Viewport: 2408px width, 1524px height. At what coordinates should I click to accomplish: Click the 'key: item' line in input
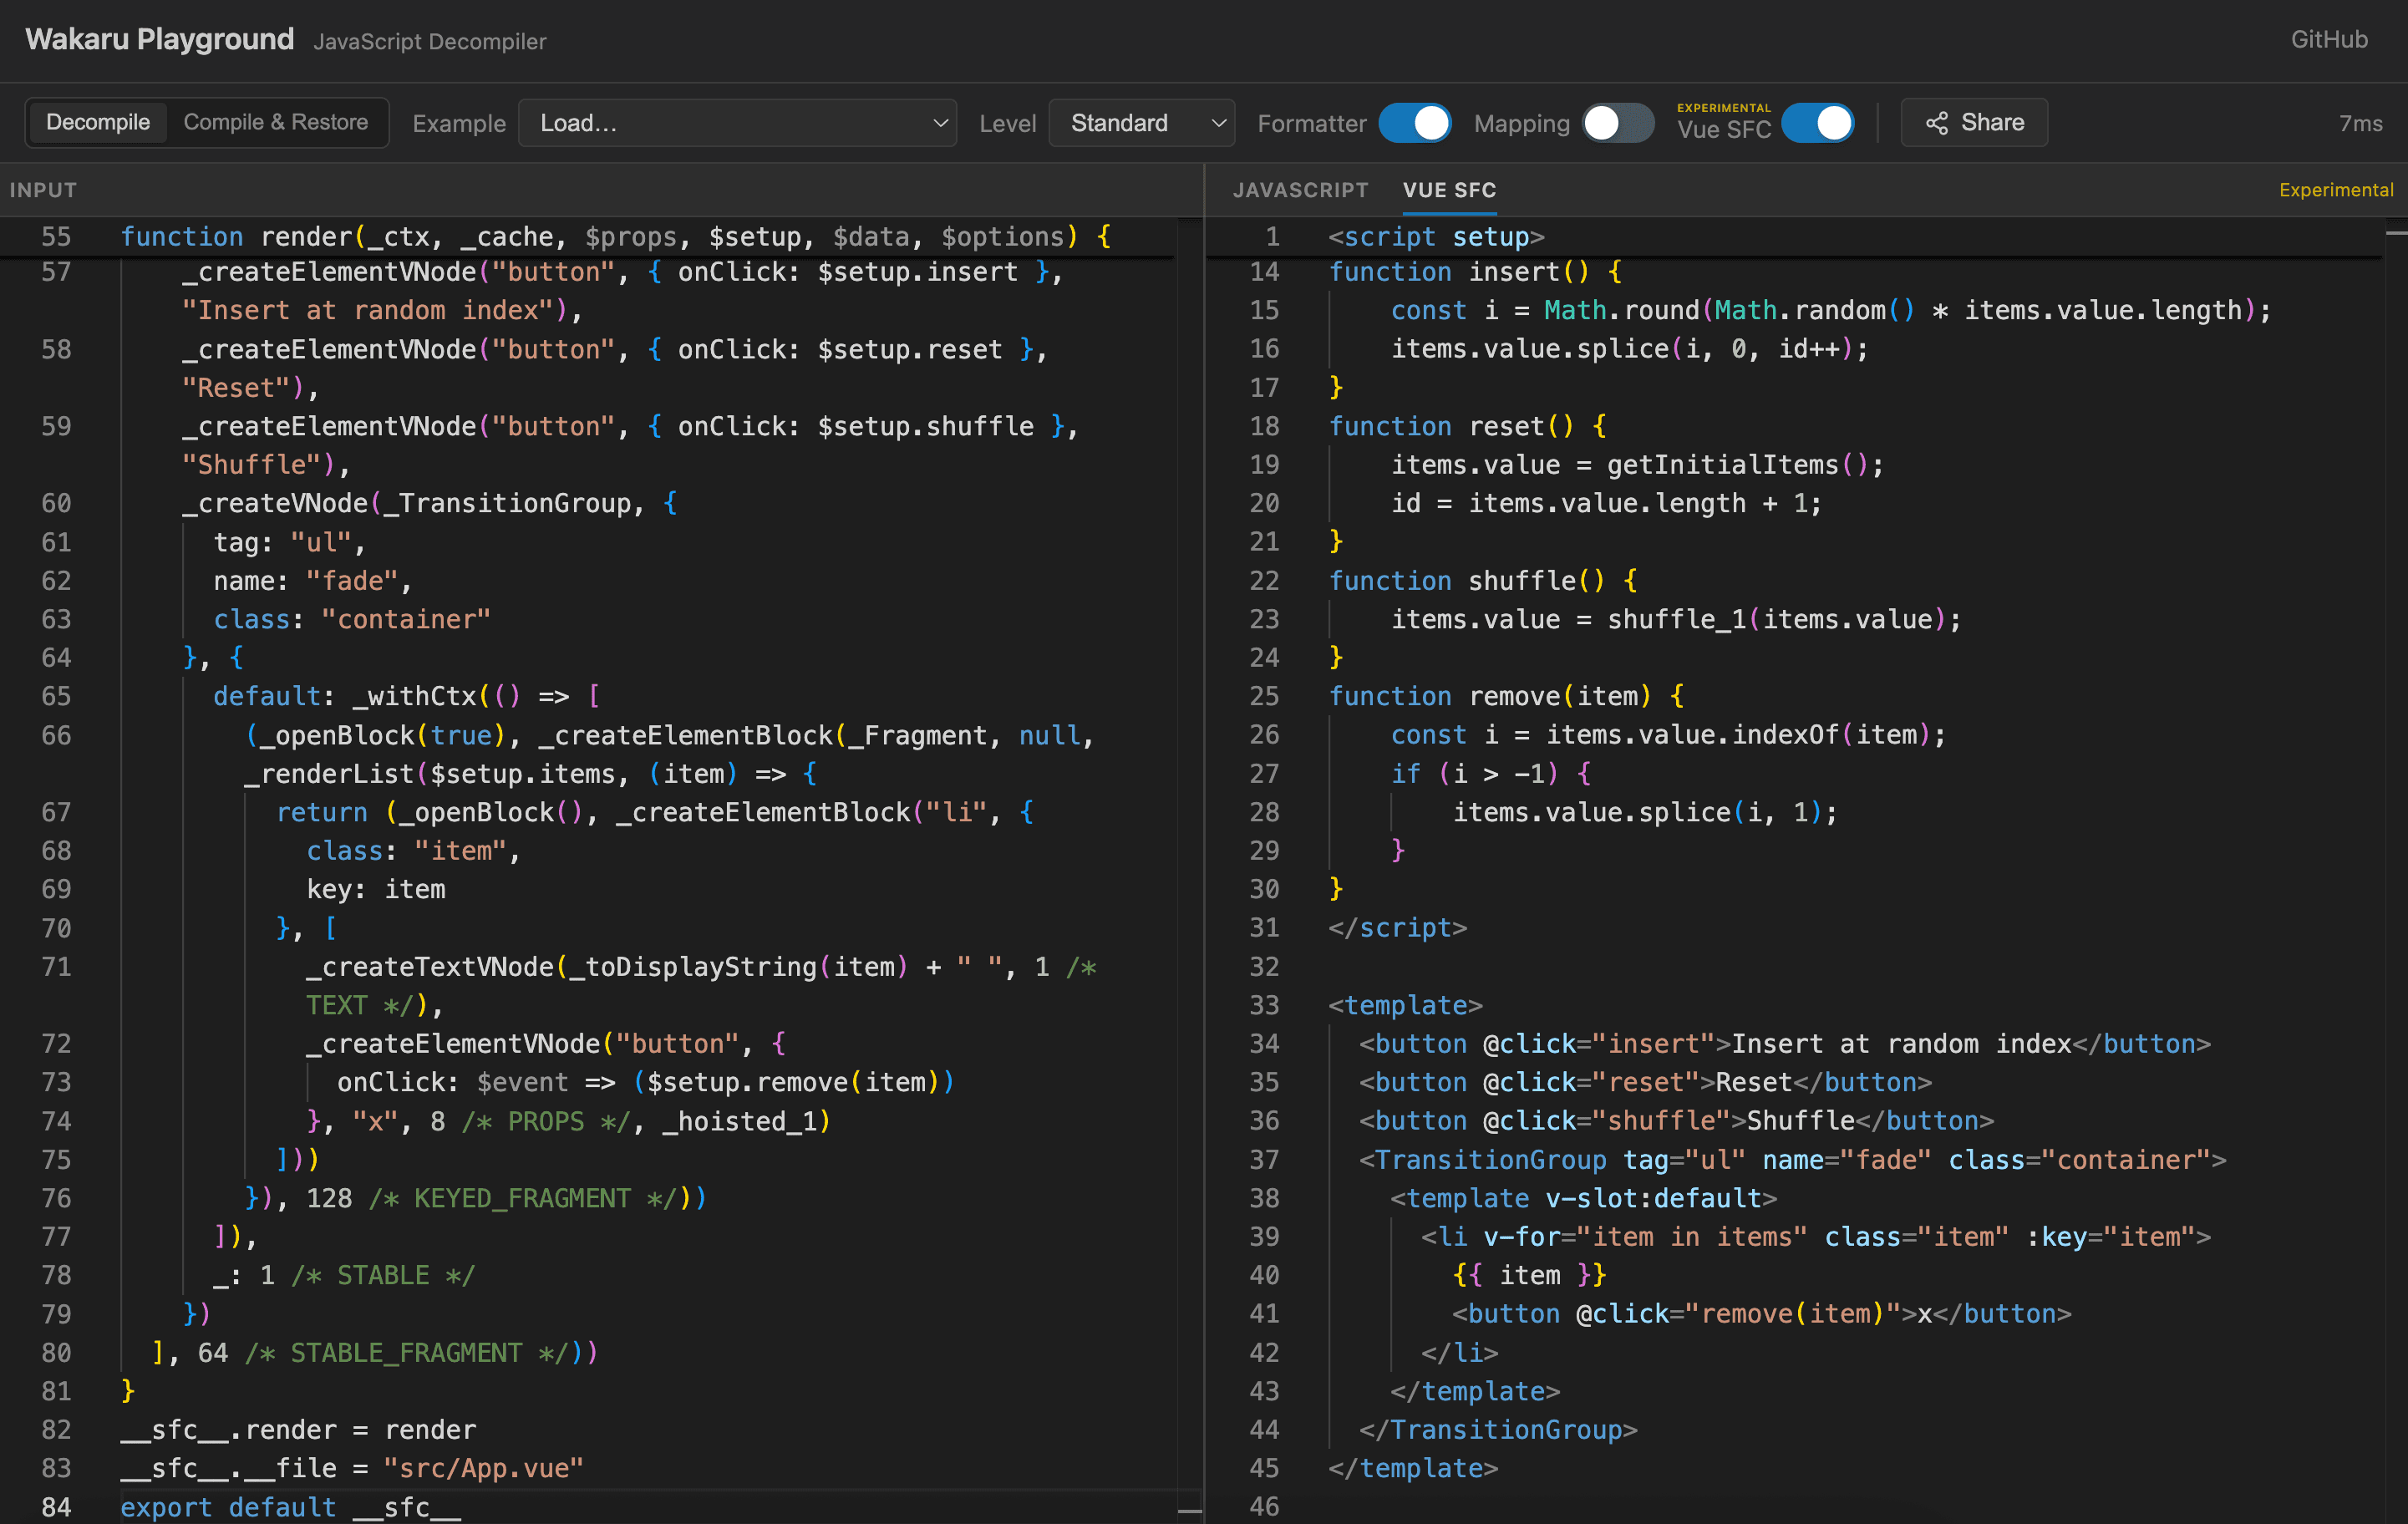[x=375, y=889]
